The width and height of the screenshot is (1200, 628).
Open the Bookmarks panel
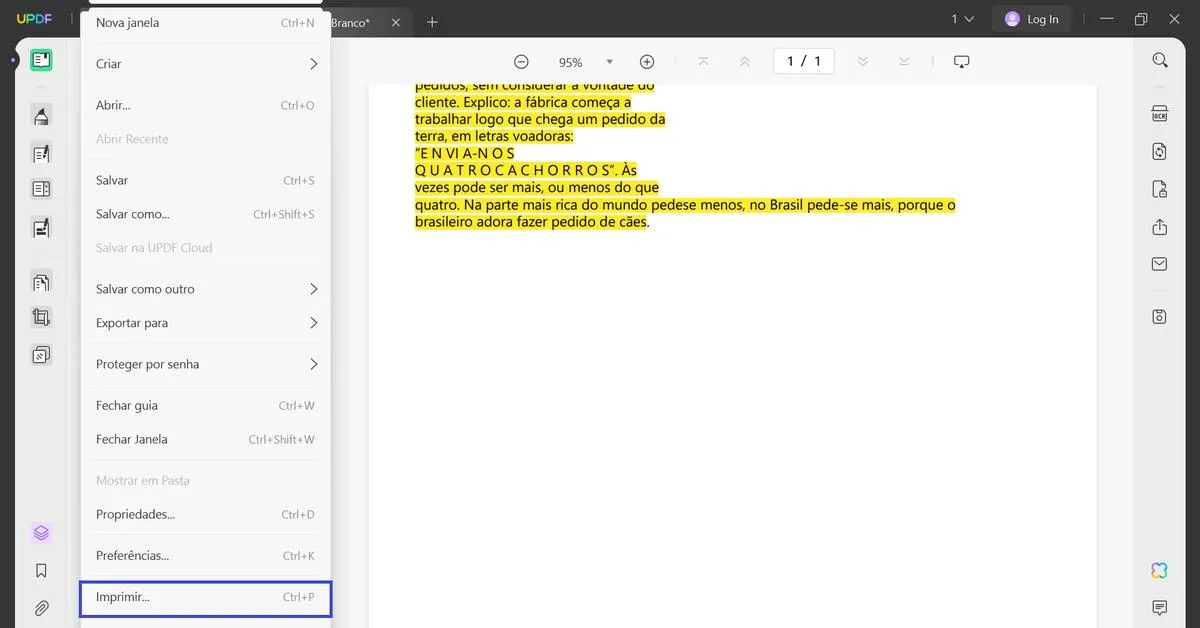pyautogui.click(x=41, y=571)
